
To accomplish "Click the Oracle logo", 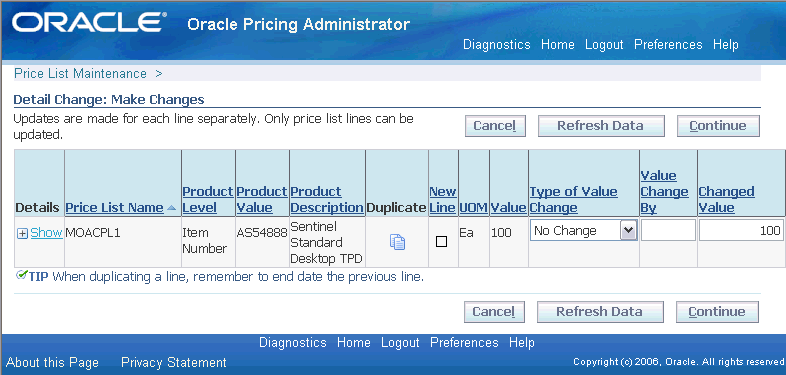I will pyautogui.click(x=89, y=23).
